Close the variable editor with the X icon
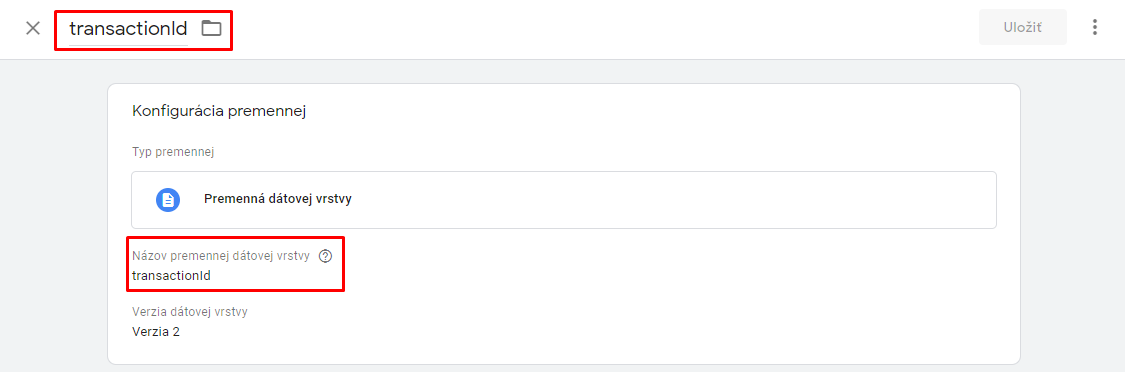 [33, 29]
